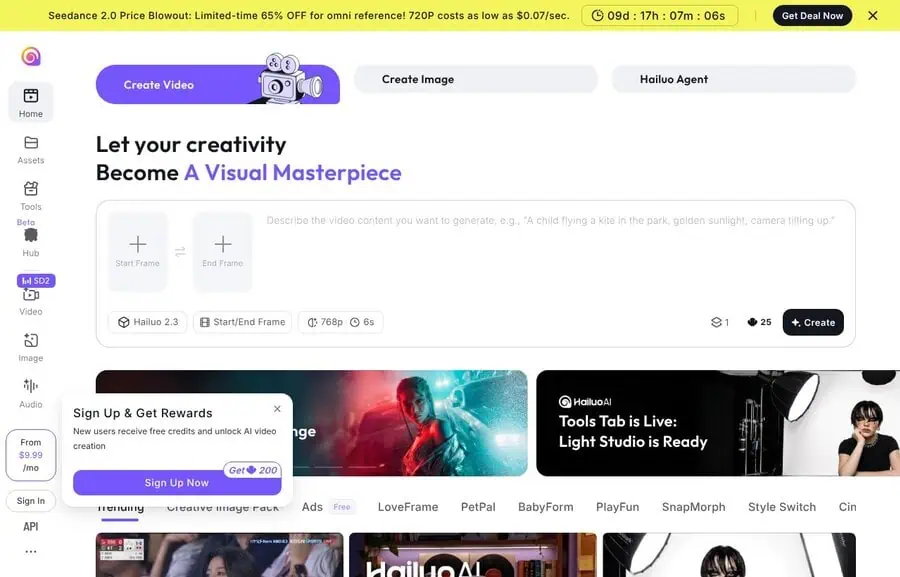The width and height of the screenshot is (900, 577).
Task: Open the crowd scene video thumbnail
Action: coord(219,555)
